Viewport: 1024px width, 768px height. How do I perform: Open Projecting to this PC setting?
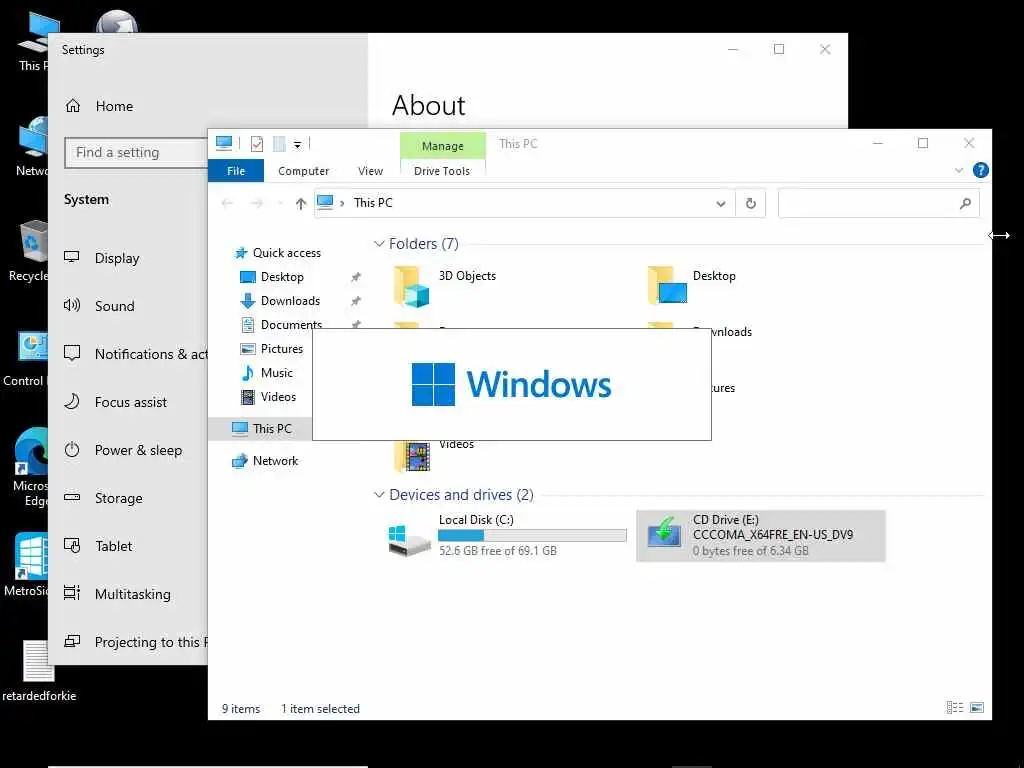tap(136, 642)
